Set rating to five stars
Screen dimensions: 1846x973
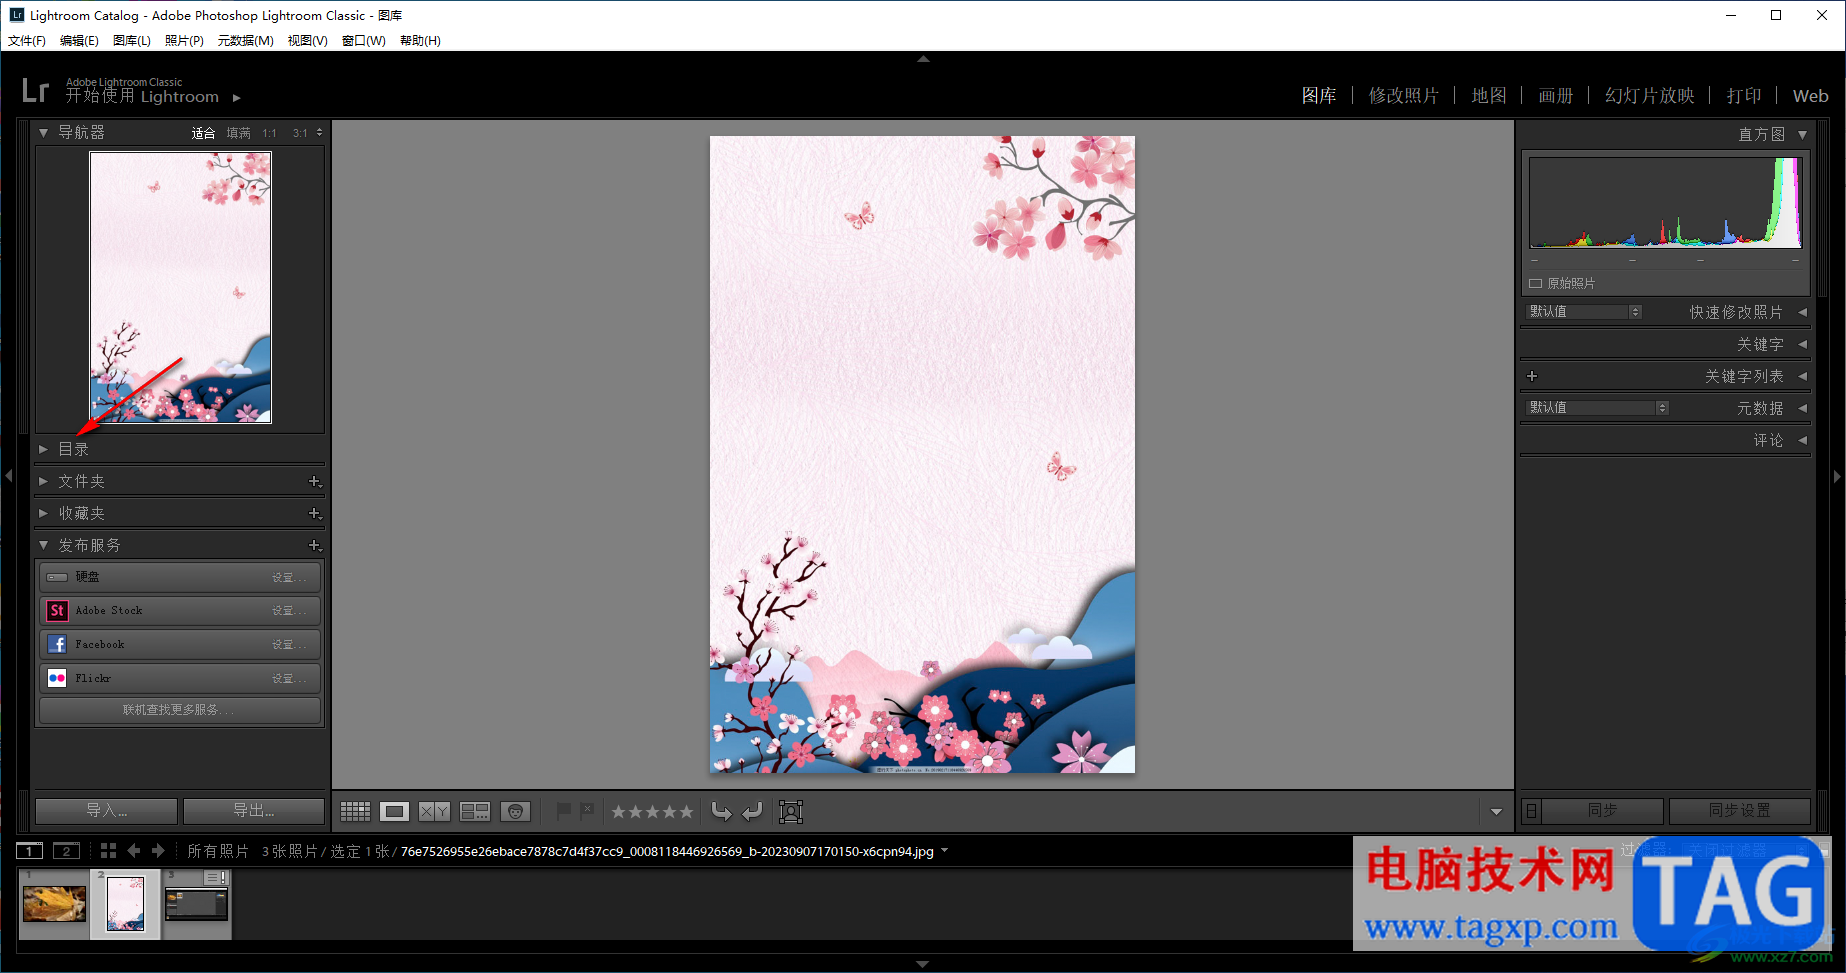point(686,812)
